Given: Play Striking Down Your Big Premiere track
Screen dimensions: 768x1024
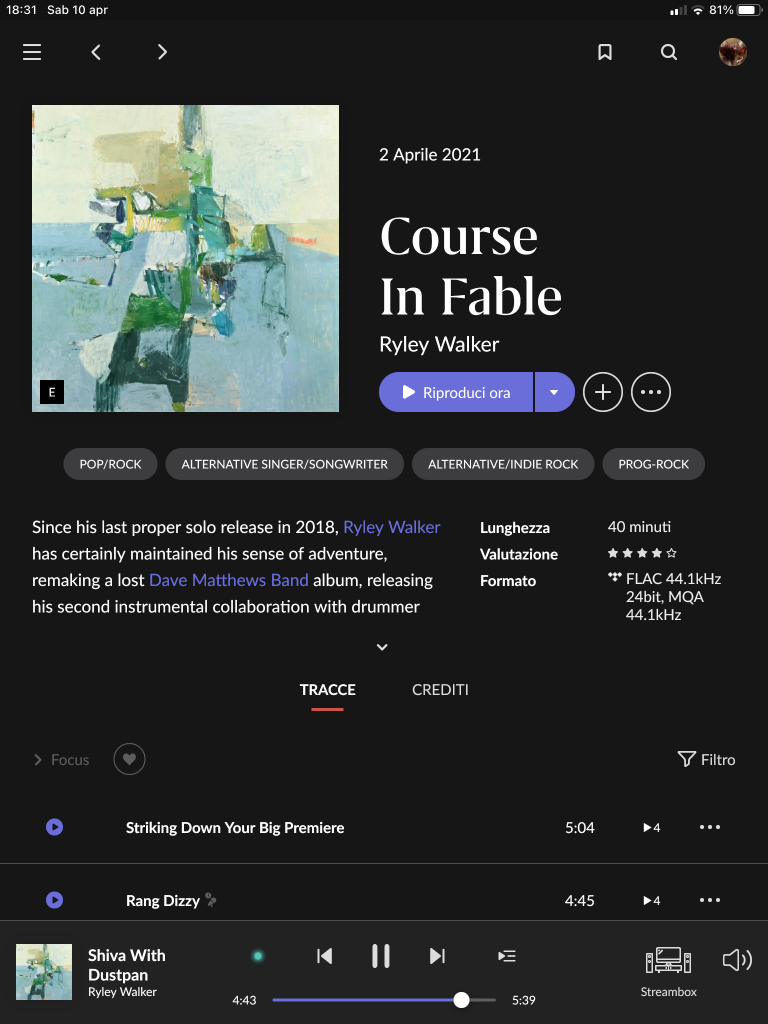Looking at the screenshot, I should pyautogui.click(x=55, y=827).
